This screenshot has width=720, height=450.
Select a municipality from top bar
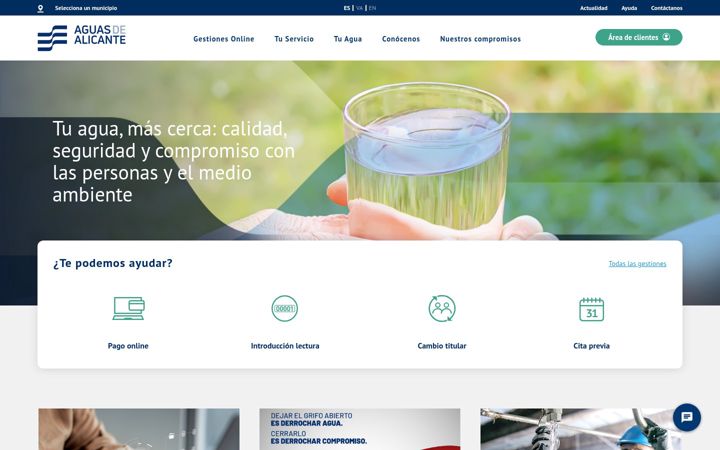(x=86, y=8)
